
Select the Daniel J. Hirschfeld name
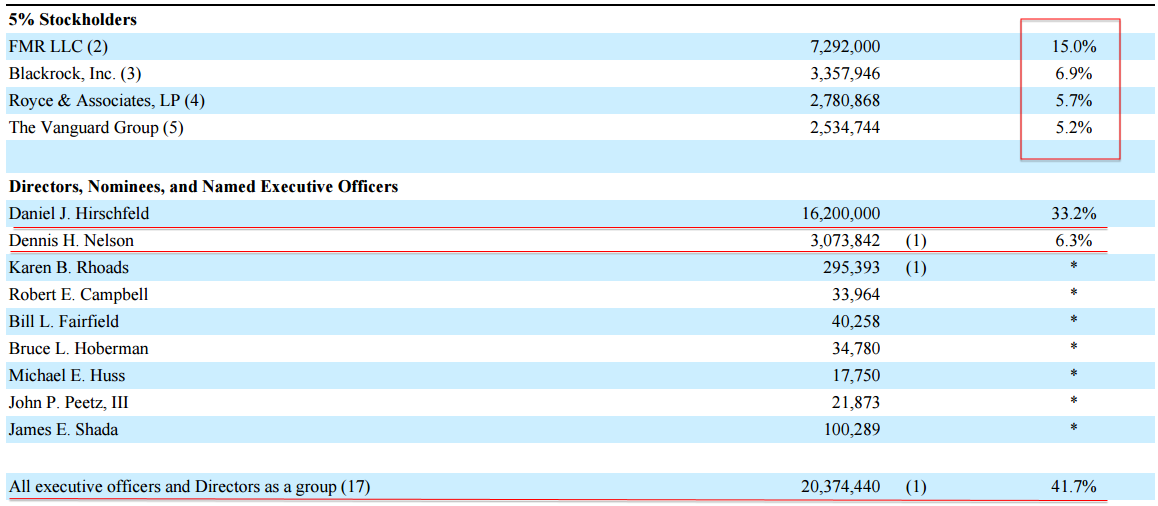coord(79,214)
